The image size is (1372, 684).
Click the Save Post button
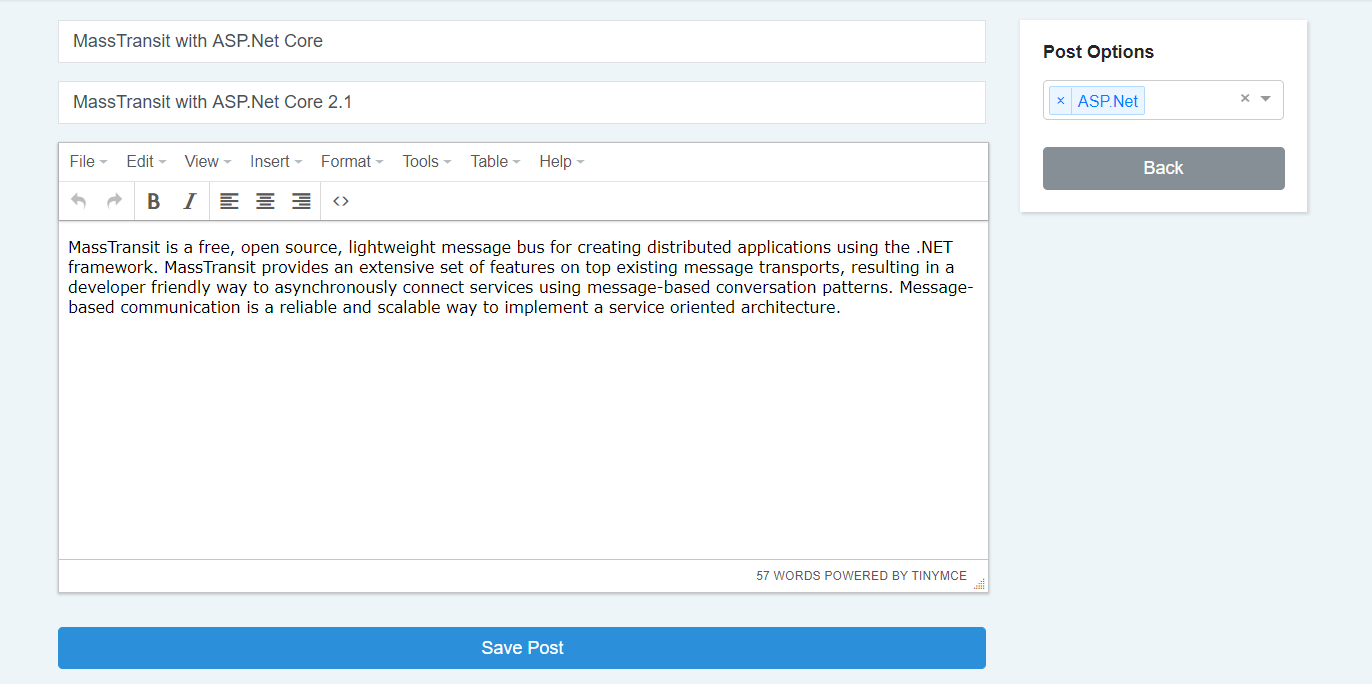pyautogui.click(x=522, y=648)
